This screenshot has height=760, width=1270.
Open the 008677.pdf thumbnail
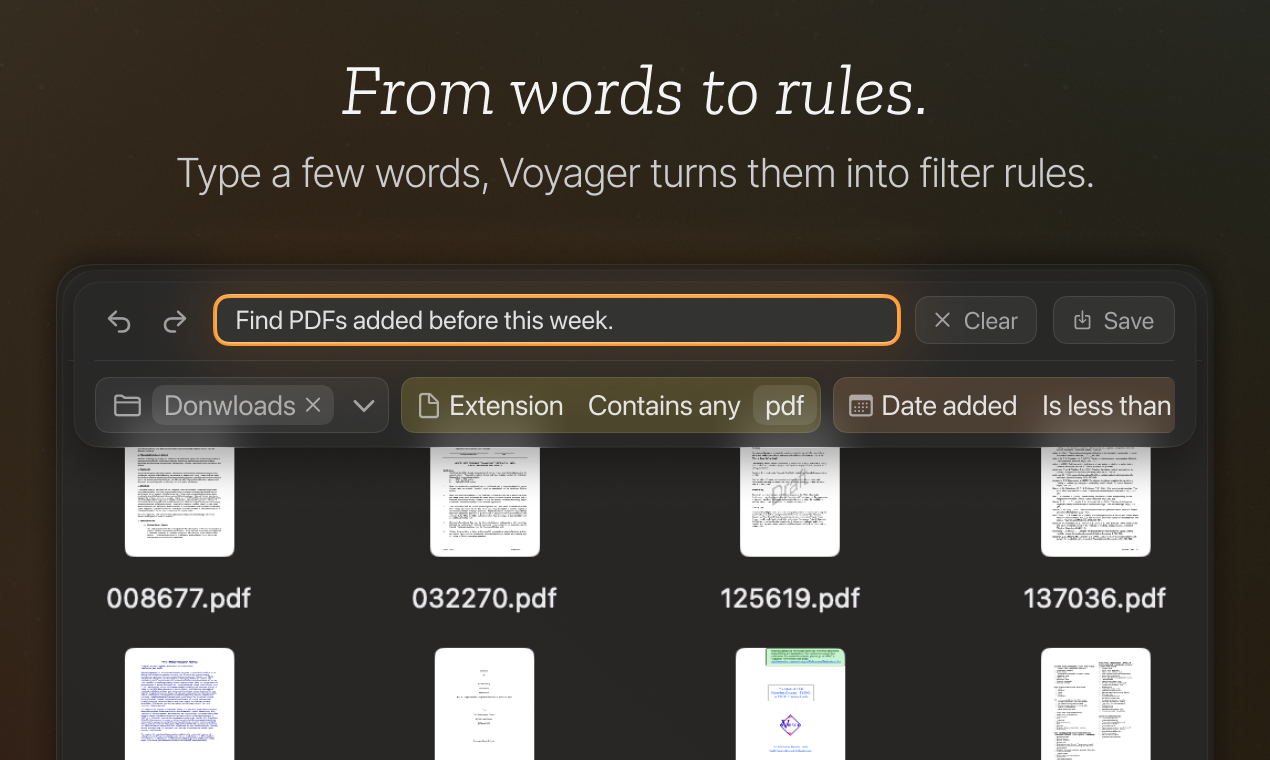[x=179, y=500]
